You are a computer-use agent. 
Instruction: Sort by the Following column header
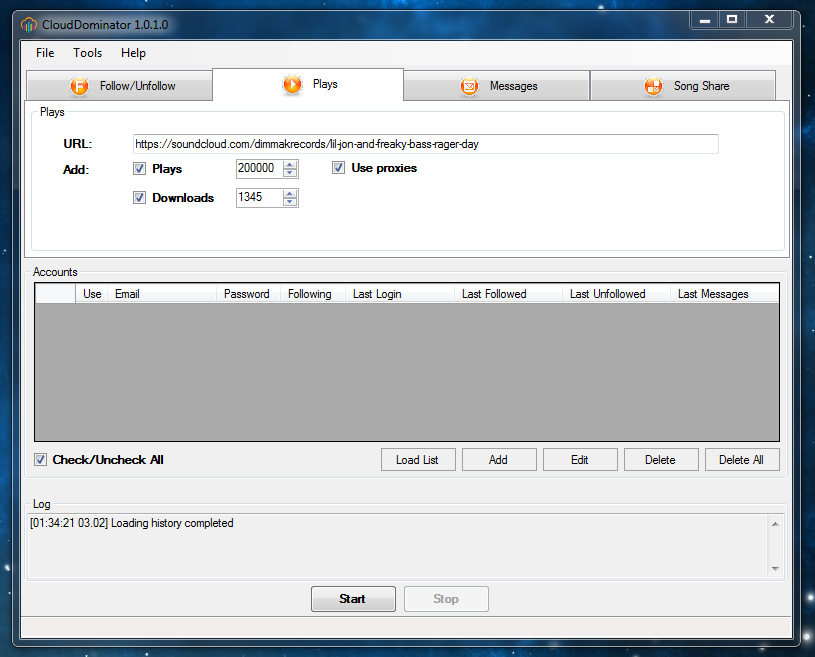[x=313, y=294]
